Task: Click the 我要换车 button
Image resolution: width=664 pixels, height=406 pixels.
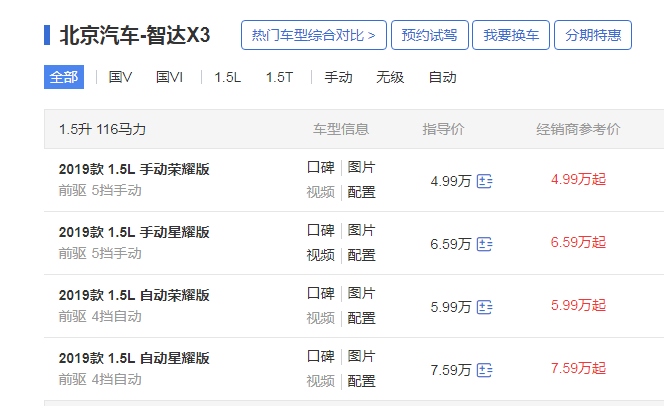Action: point(511,35)
